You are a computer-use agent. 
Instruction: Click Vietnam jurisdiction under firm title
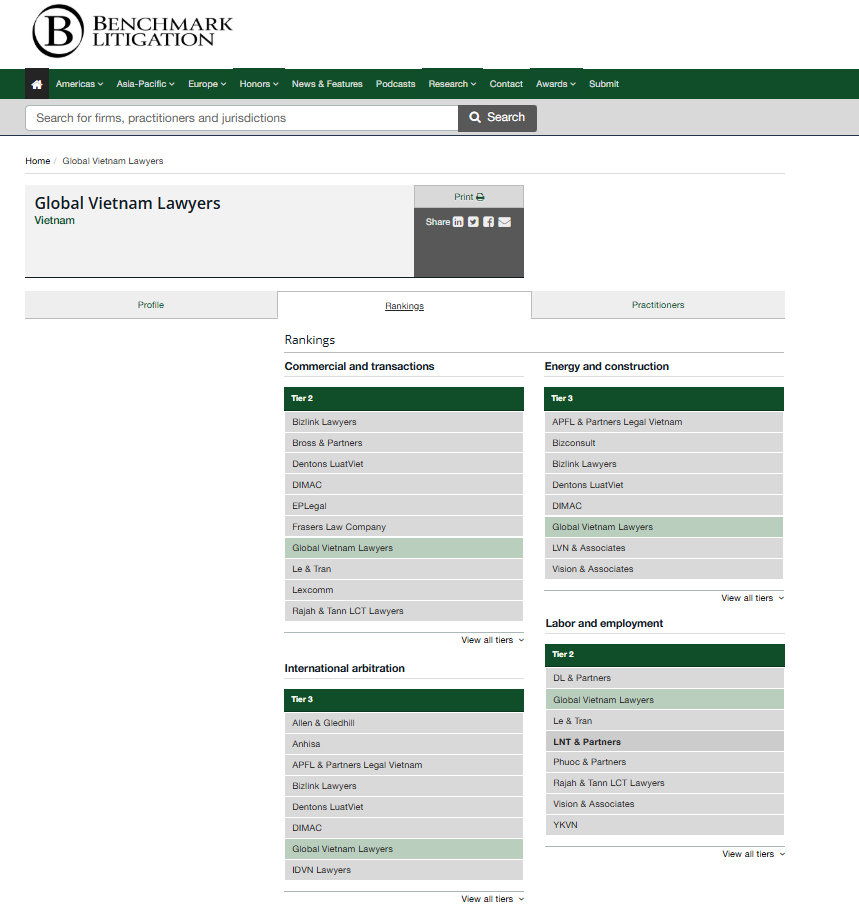[54, 221]
